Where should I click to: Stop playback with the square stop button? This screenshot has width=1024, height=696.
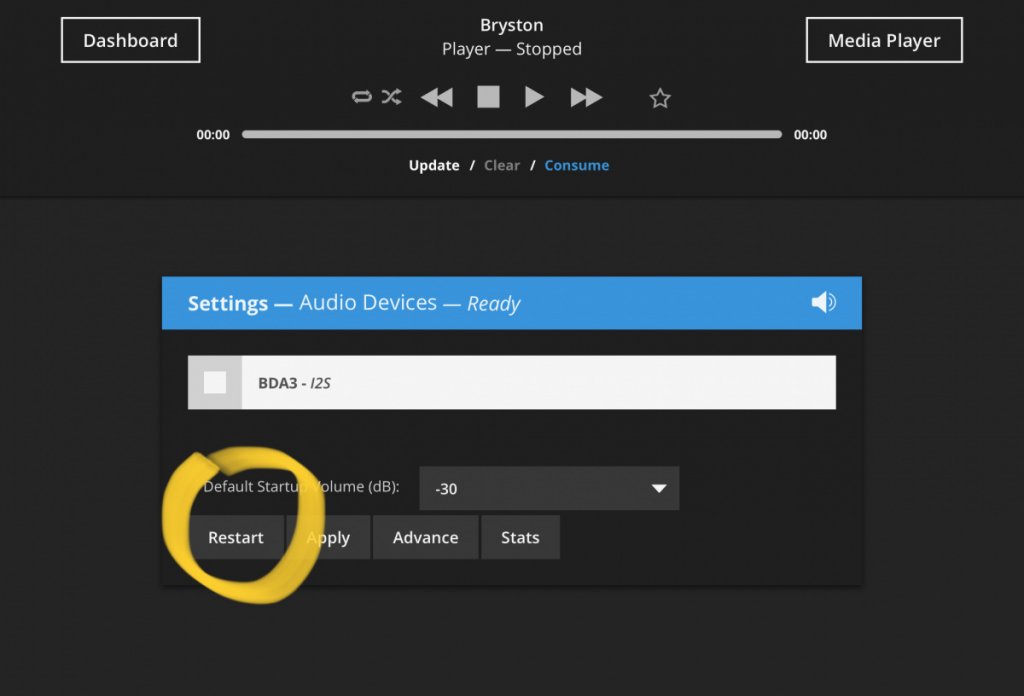[488, 97]
